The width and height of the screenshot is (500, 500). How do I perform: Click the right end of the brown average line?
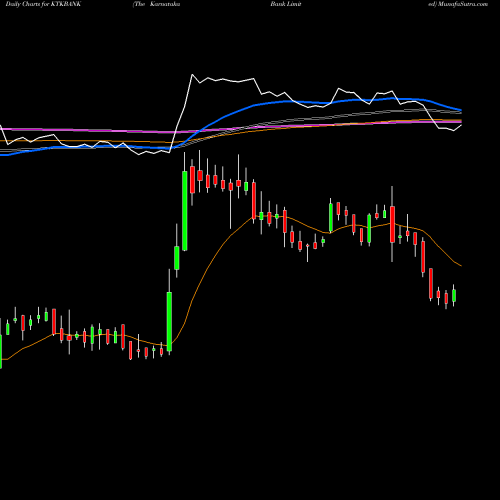pyautogui.click(x=461, y=265)
